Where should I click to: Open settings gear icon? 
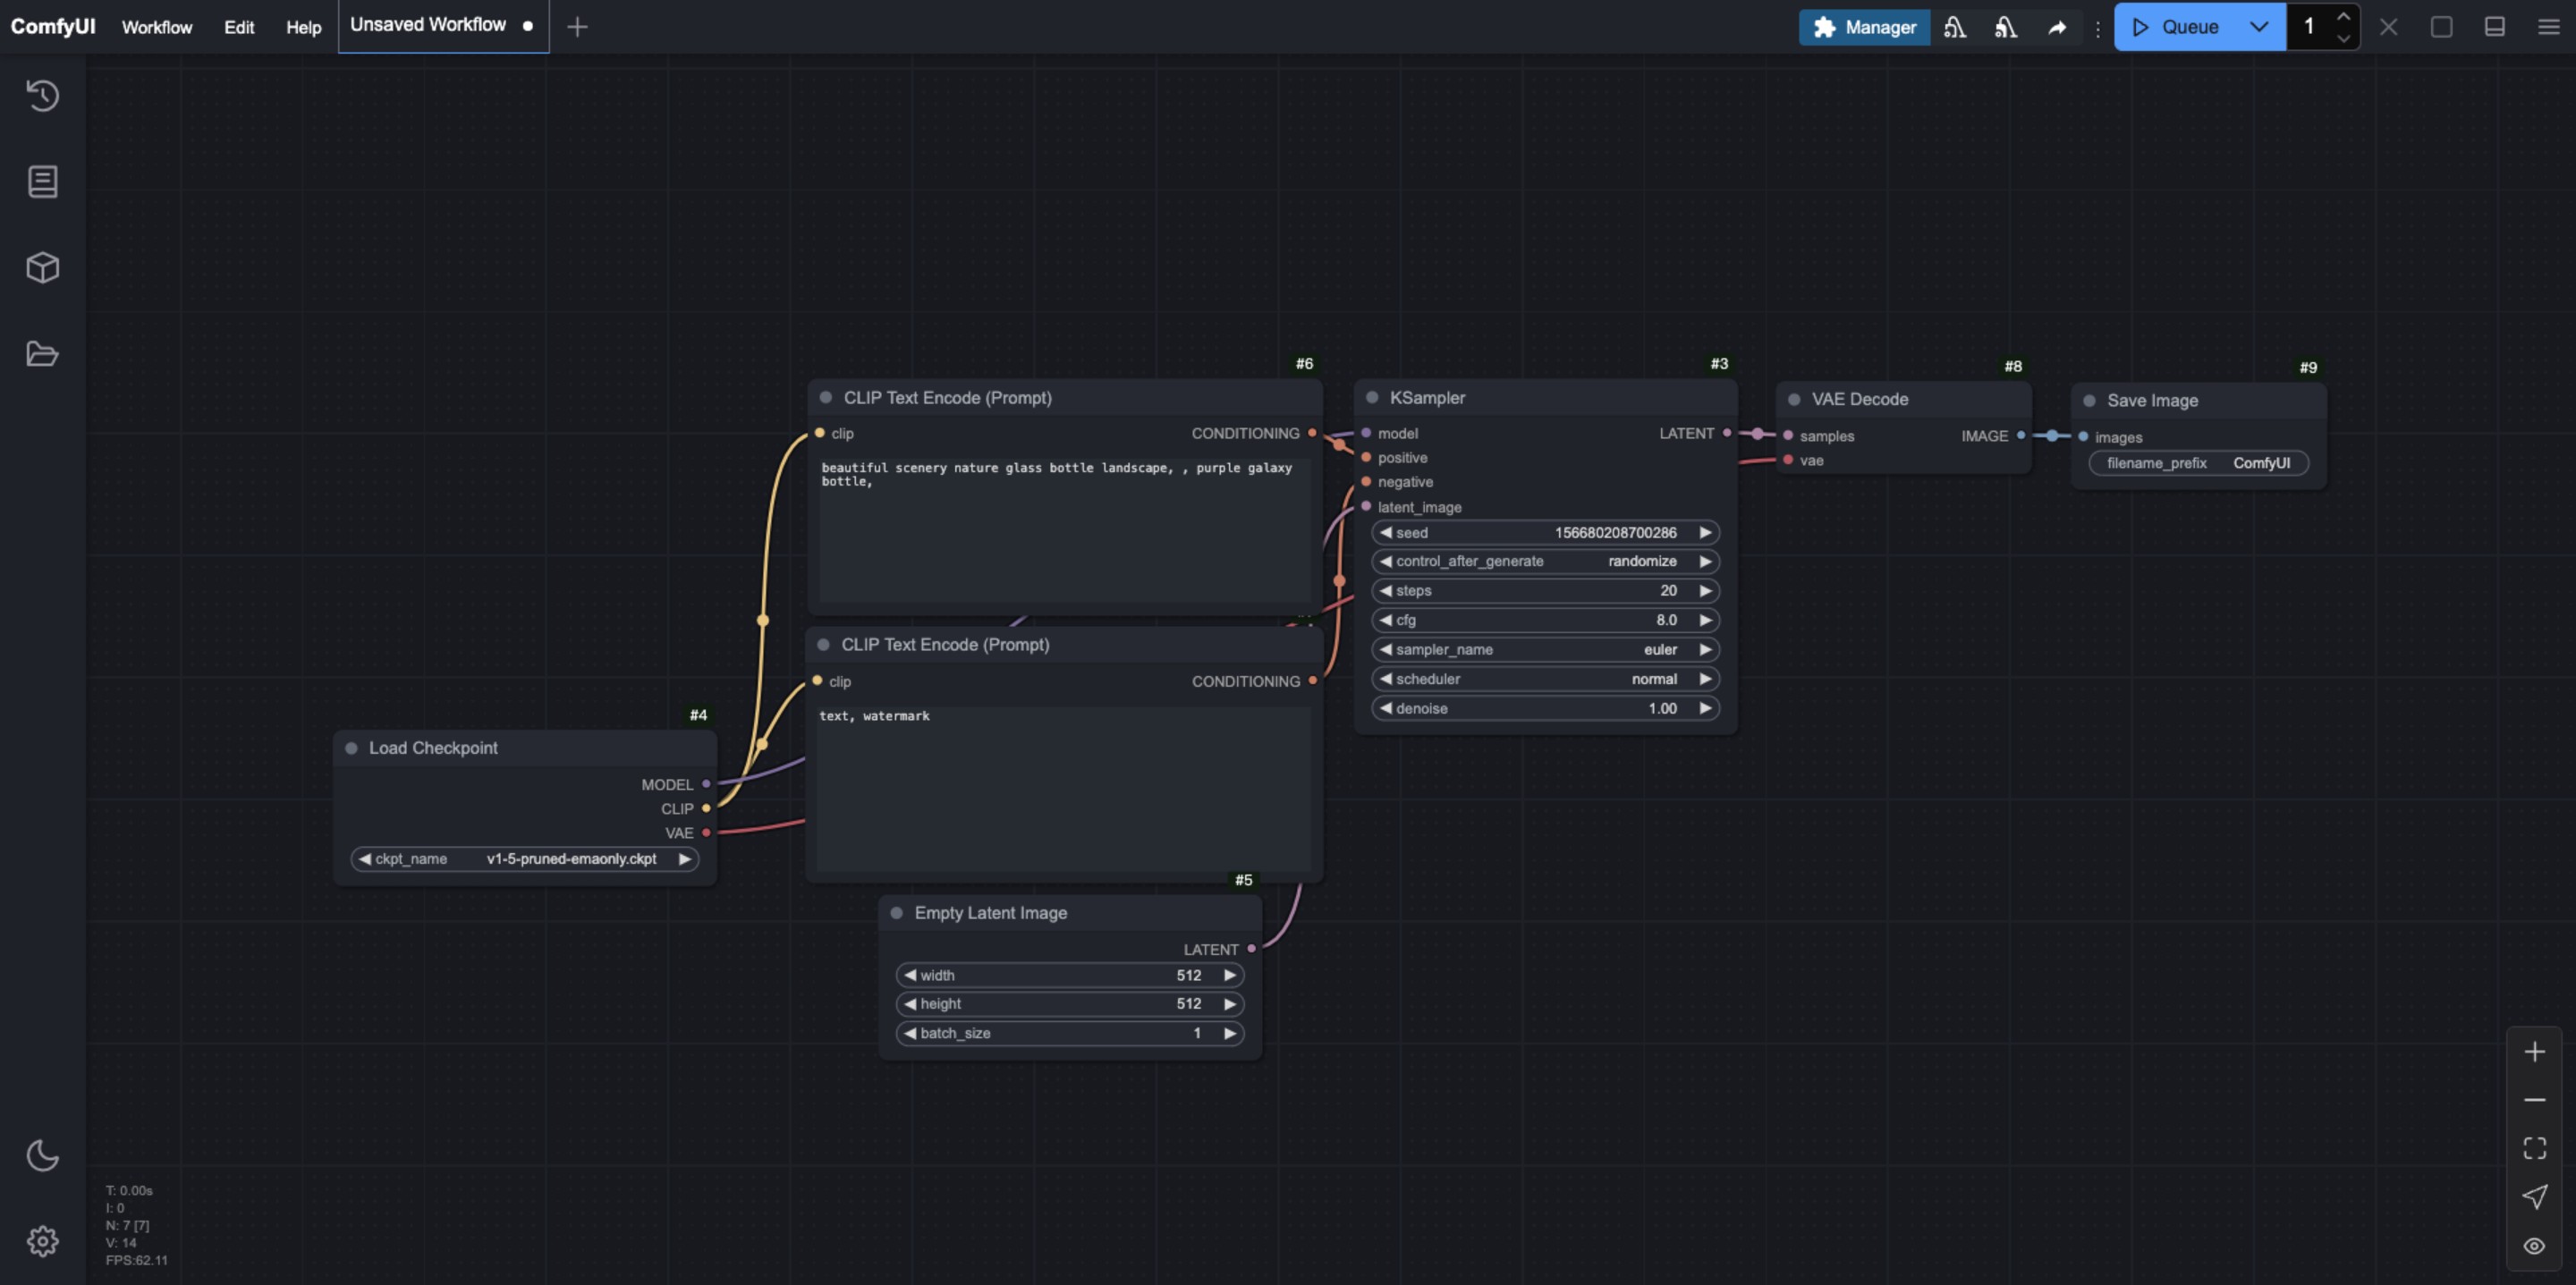pyautogui.click(x=42, y=1241)
